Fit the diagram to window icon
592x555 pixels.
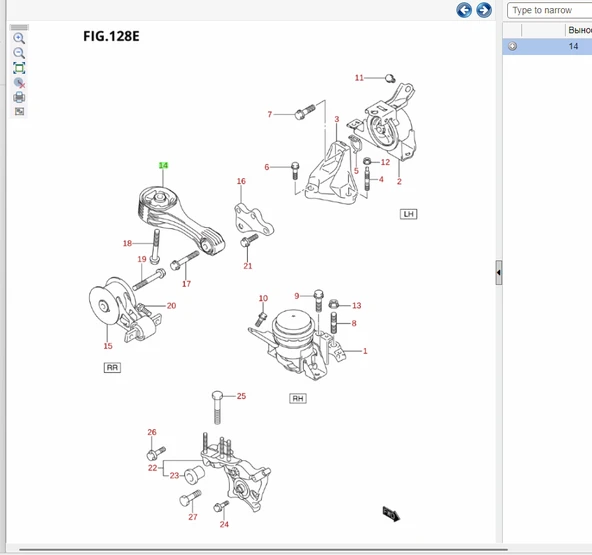pos(19,68)
